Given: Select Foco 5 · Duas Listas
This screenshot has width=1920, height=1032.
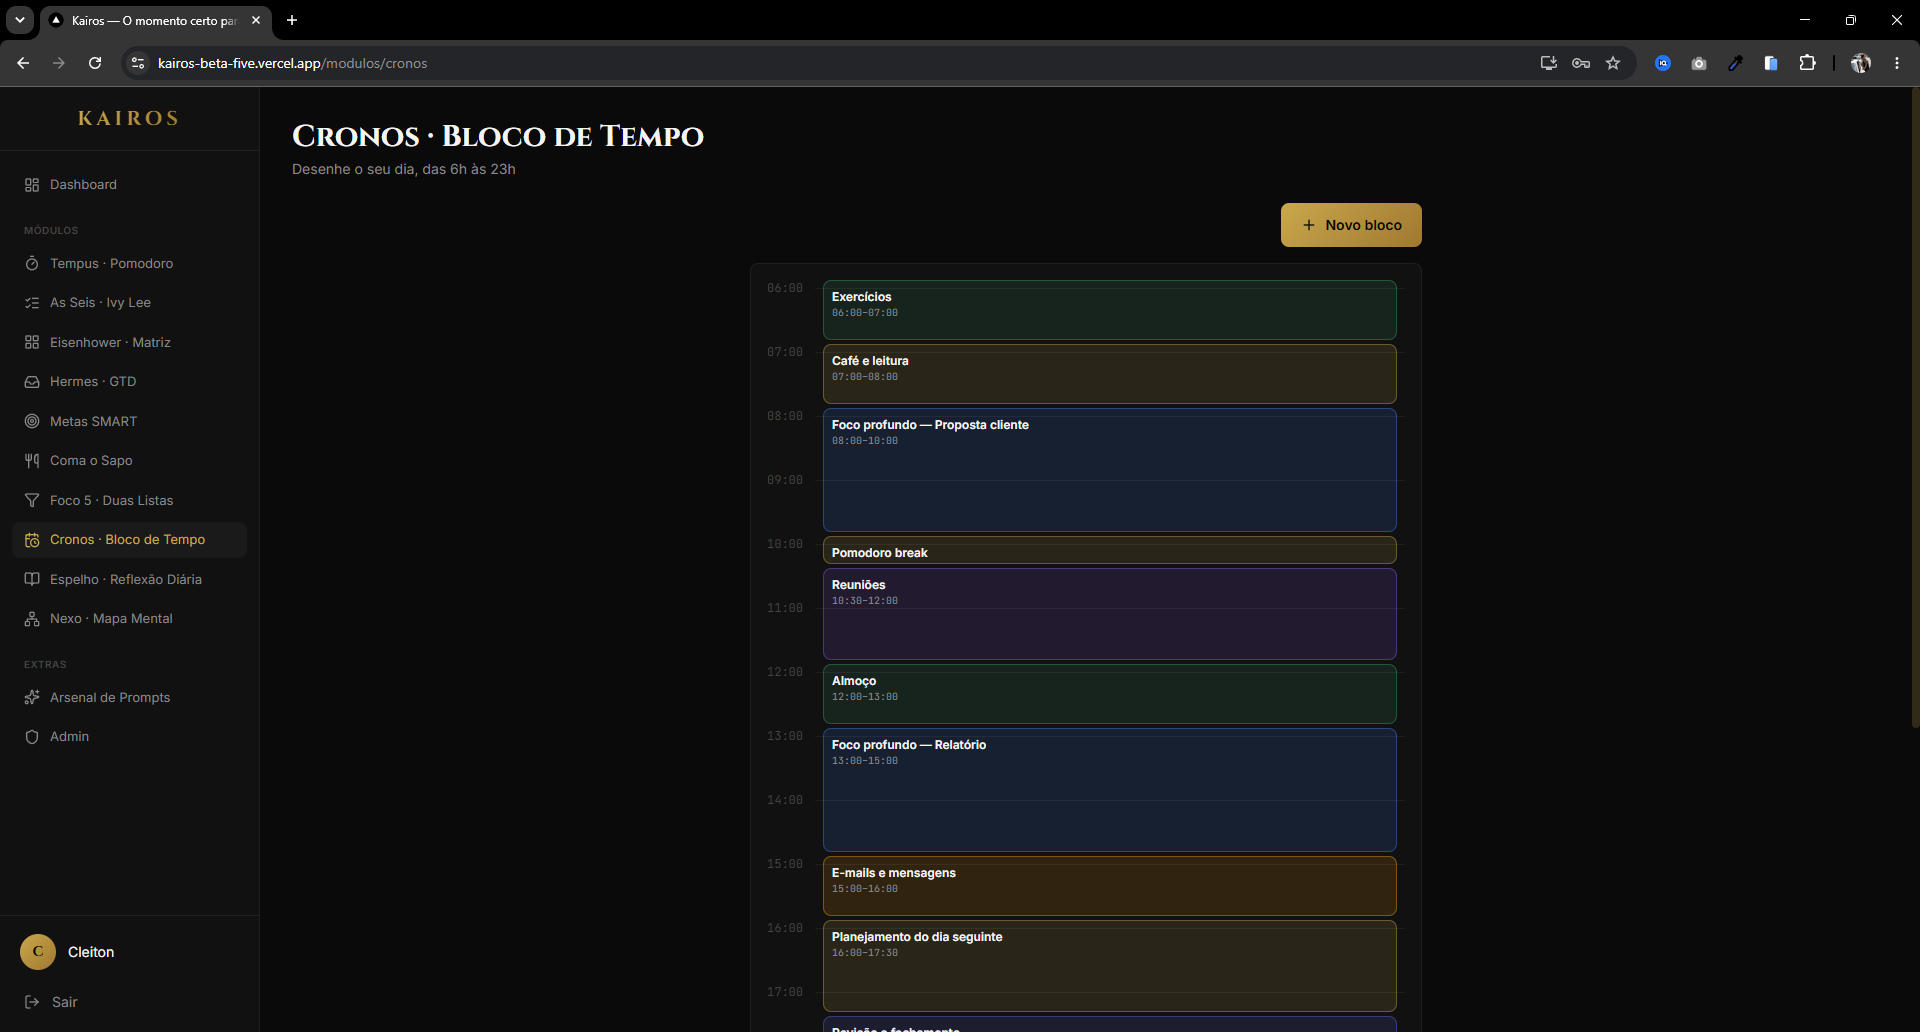Looking at the screenshot, I should [x=129, y=501].
